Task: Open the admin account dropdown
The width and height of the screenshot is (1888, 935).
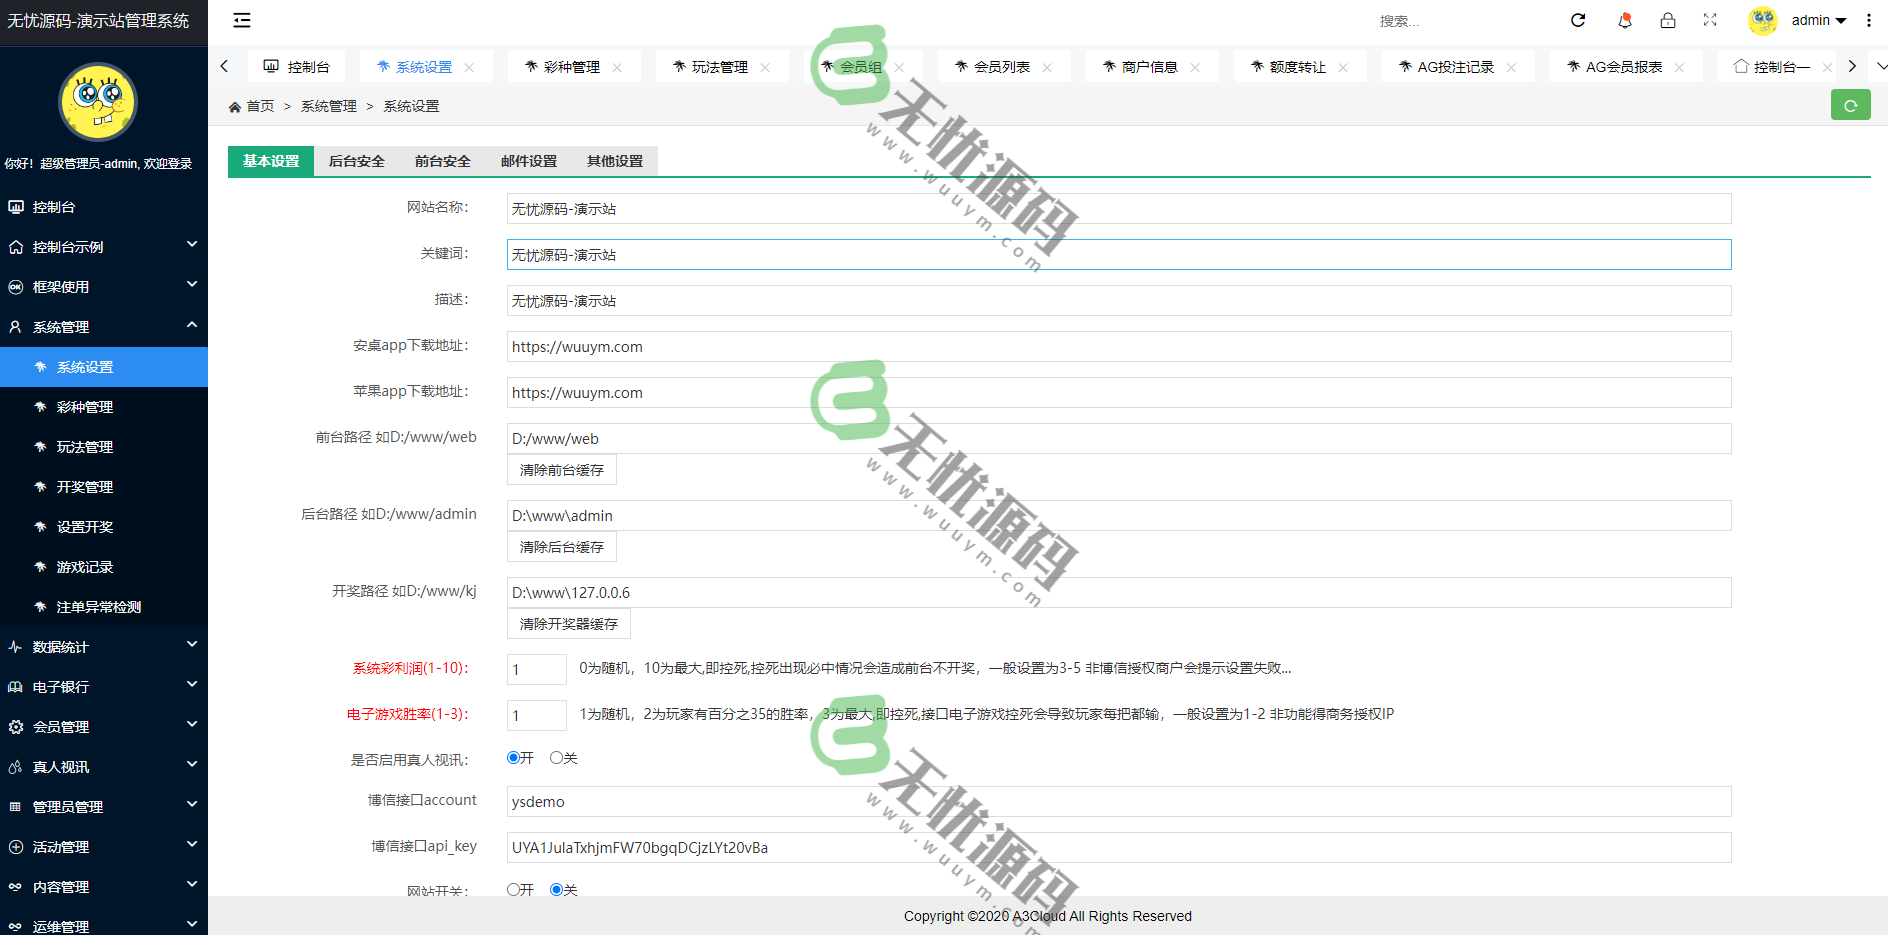Action: 1815,20
